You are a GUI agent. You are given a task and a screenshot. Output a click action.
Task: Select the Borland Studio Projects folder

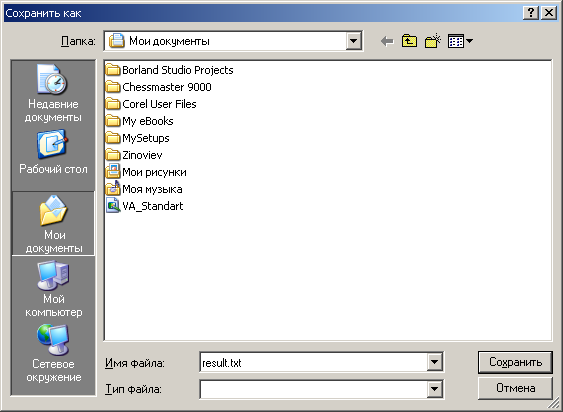tap(169, 70)
